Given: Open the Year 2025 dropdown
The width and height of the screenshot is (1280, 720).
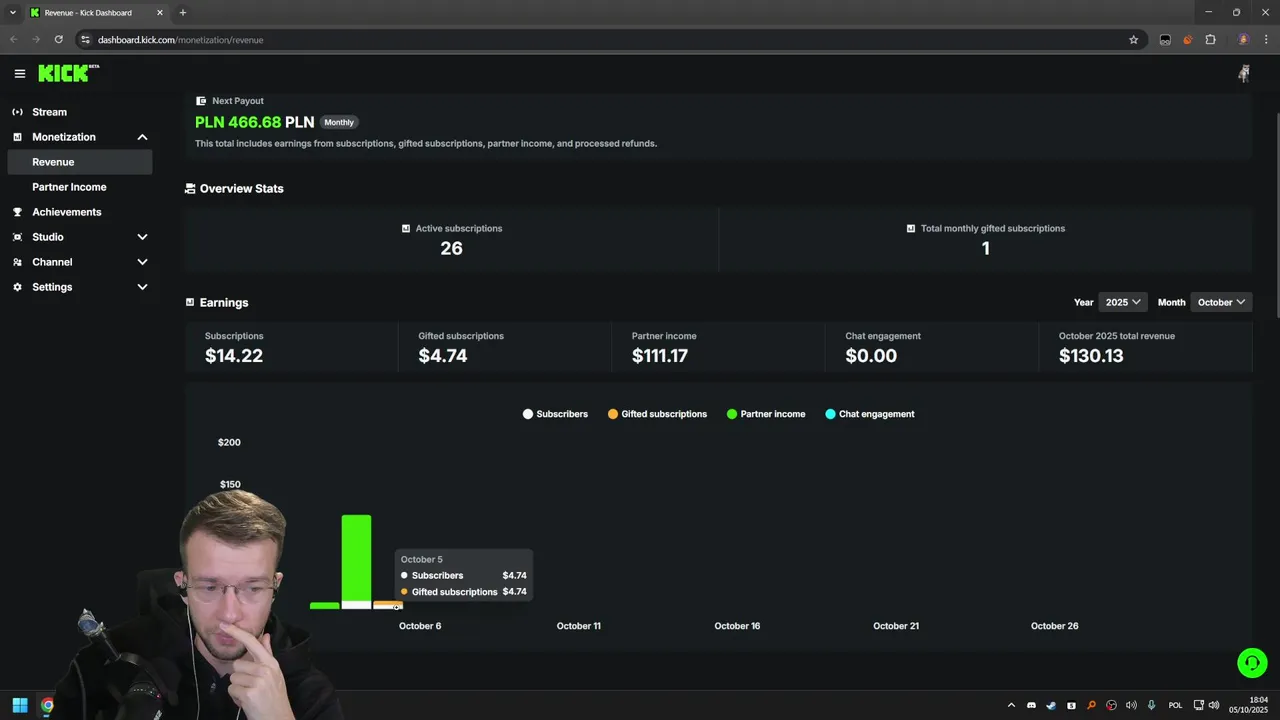Looking at the screenshot, I should click(x=1123, y=302).
